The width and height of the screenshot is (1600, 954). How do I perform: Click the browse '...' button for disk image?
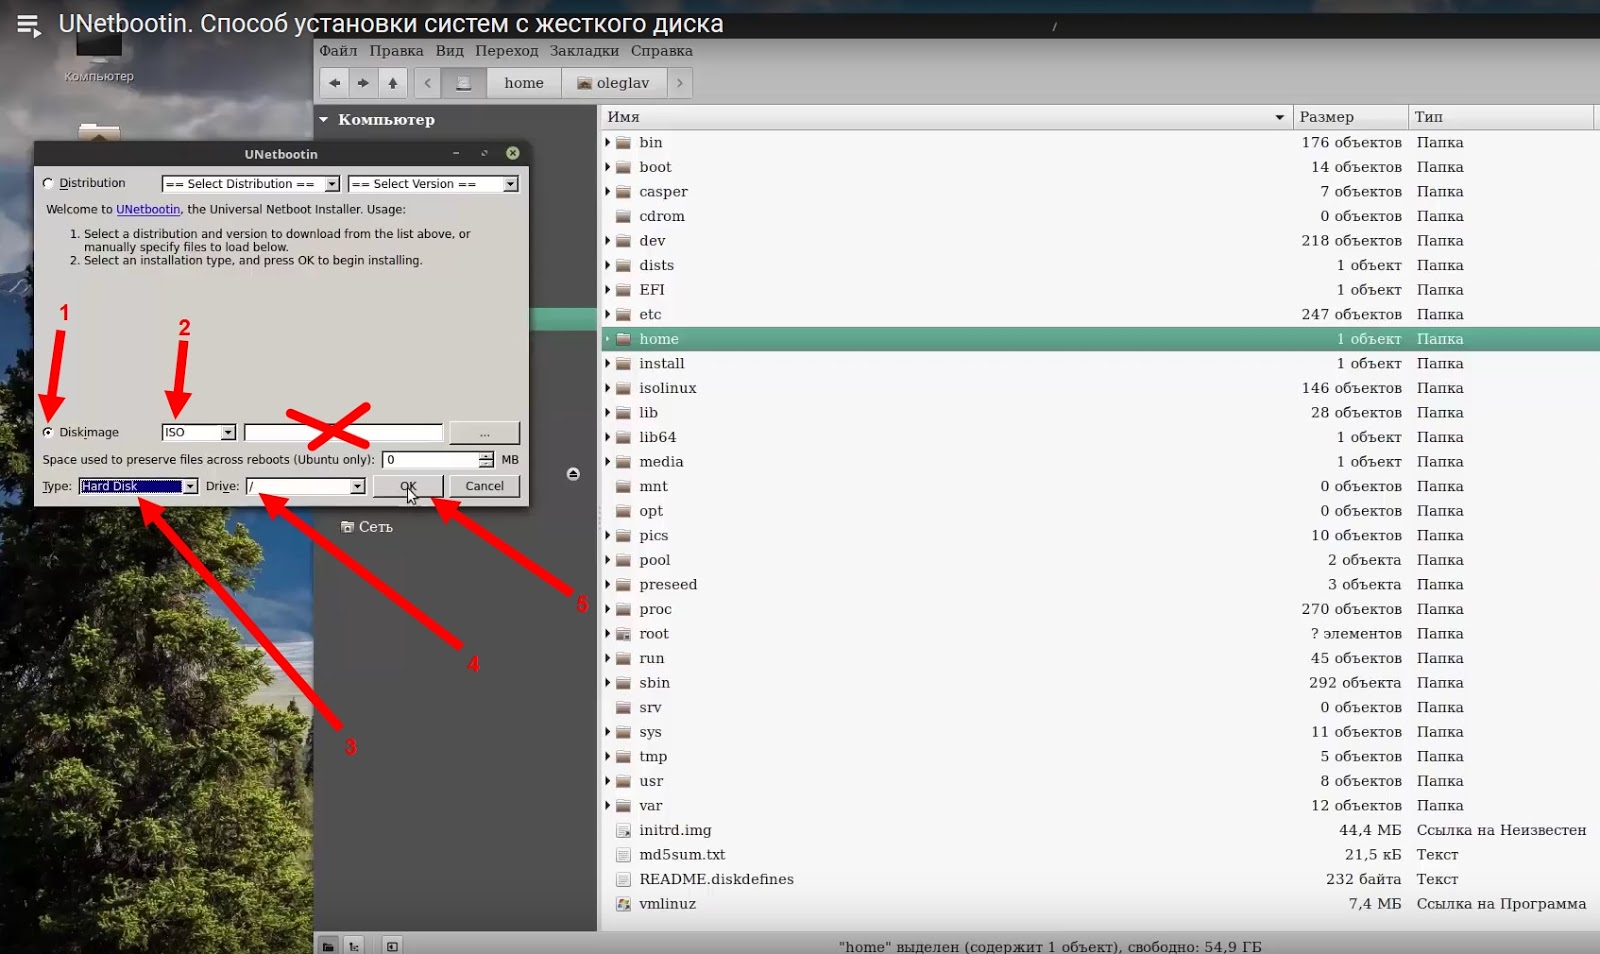[x=485, y=432]
